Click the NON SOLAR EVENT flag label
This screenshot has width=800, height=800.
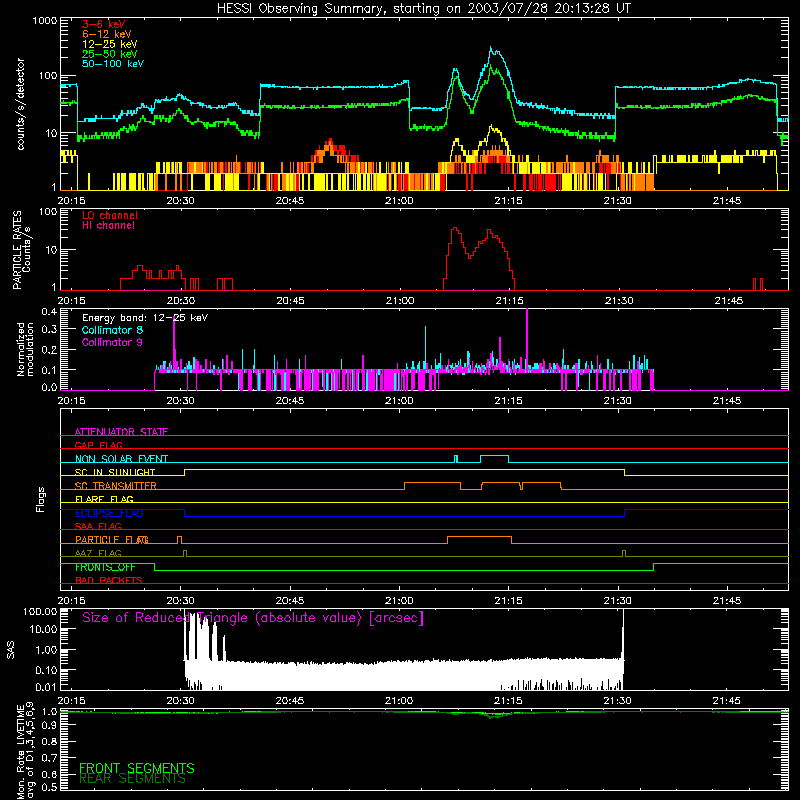[121, 459]
